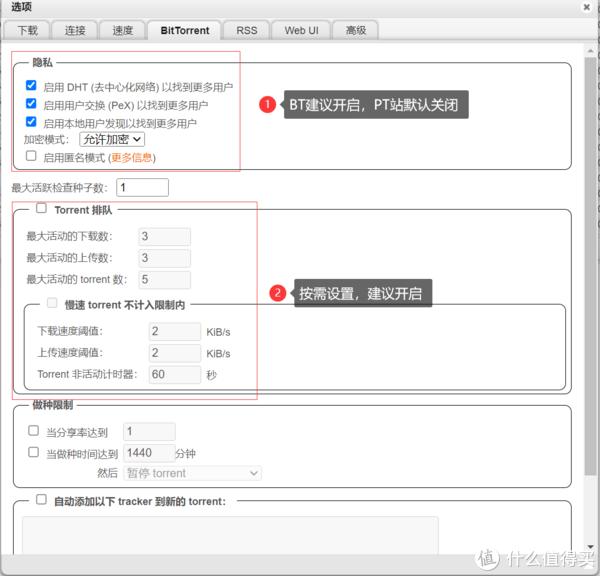The image size is (600, 576).
Task: Click the scrollbar up arrow
Action: (590, 51)
